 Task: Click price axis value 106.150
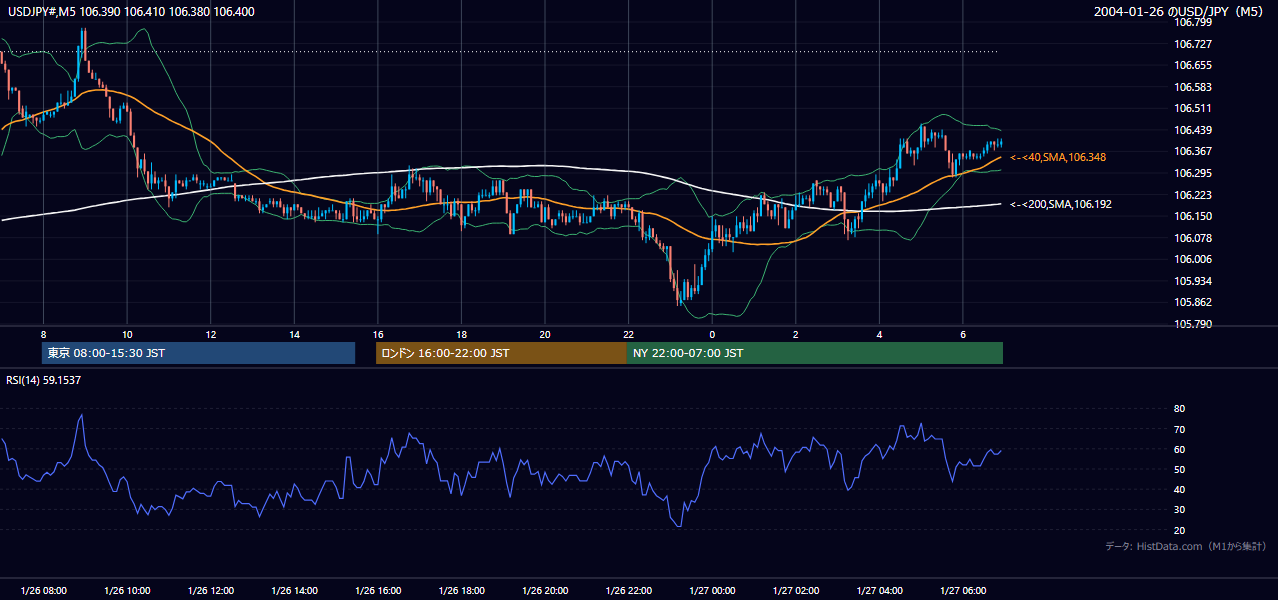pos(1192,216)
